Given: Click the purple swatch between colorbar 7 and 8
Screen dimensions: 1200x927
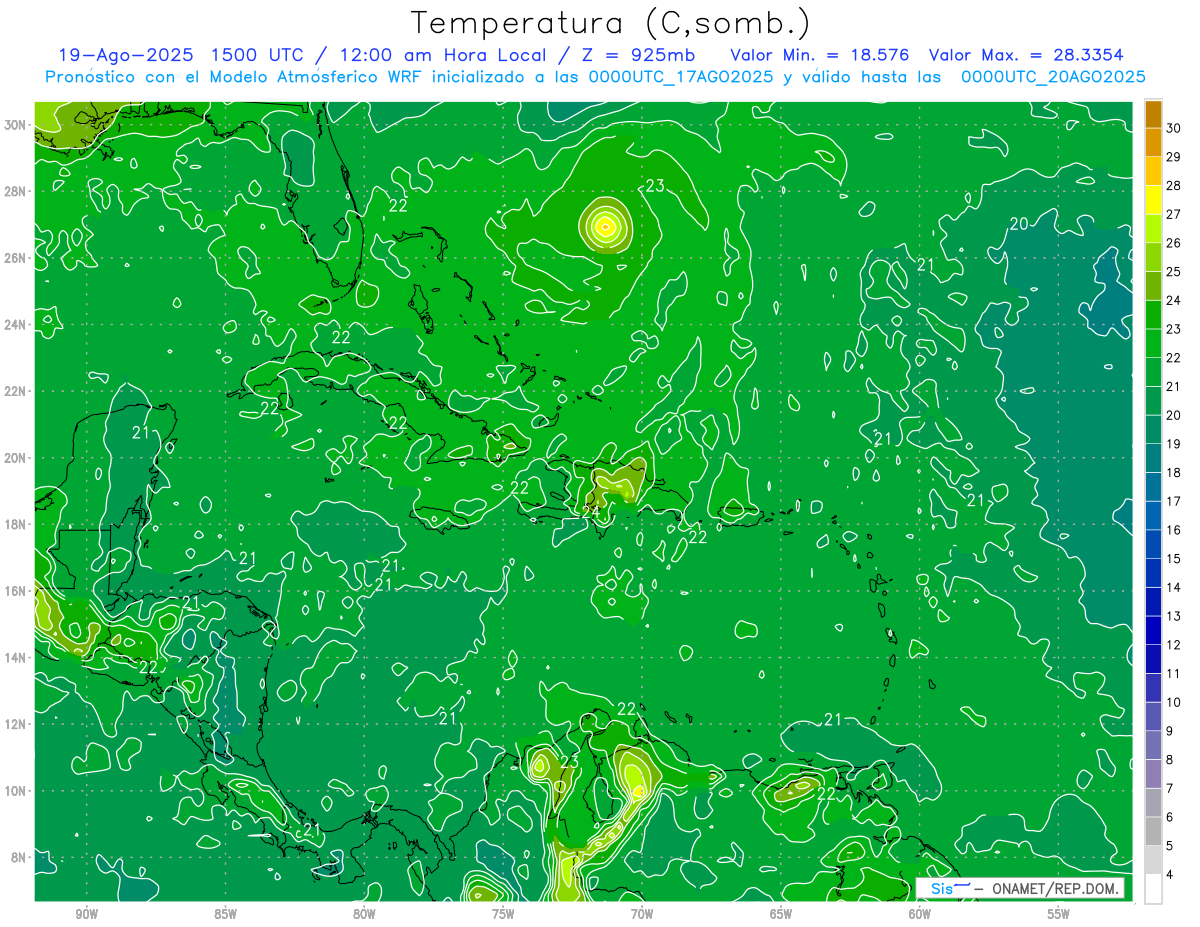Looking at the screenshot, I should pos(1153,774).
